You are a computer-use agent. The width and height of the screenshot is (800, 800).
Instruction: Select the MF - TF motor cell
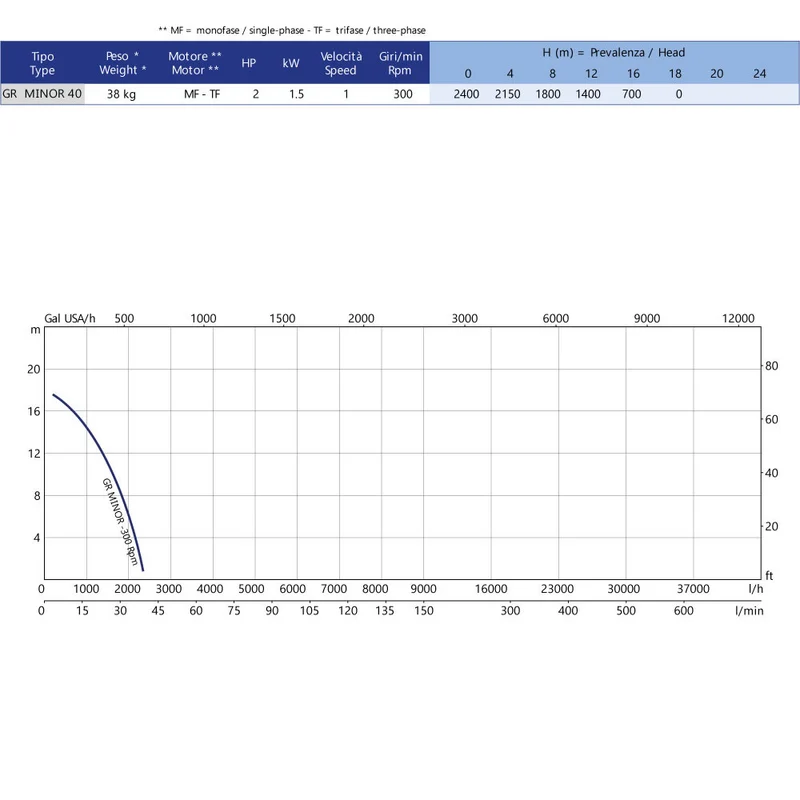(202, 94)
